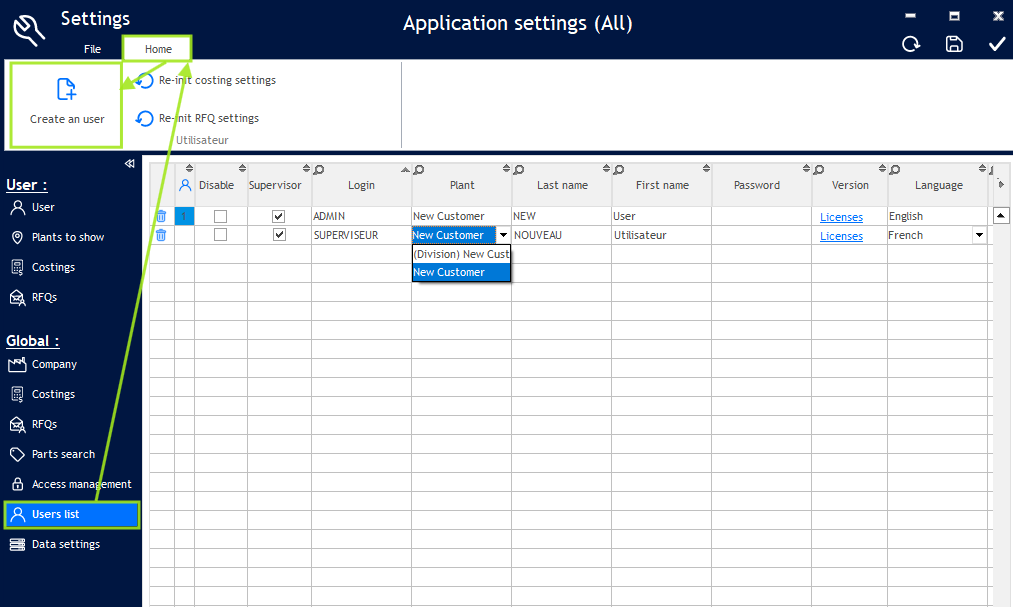Close the Plant dropdown arrow for SUPERVISEUR
Screen dimensions: 1013x607
point(503,235)
